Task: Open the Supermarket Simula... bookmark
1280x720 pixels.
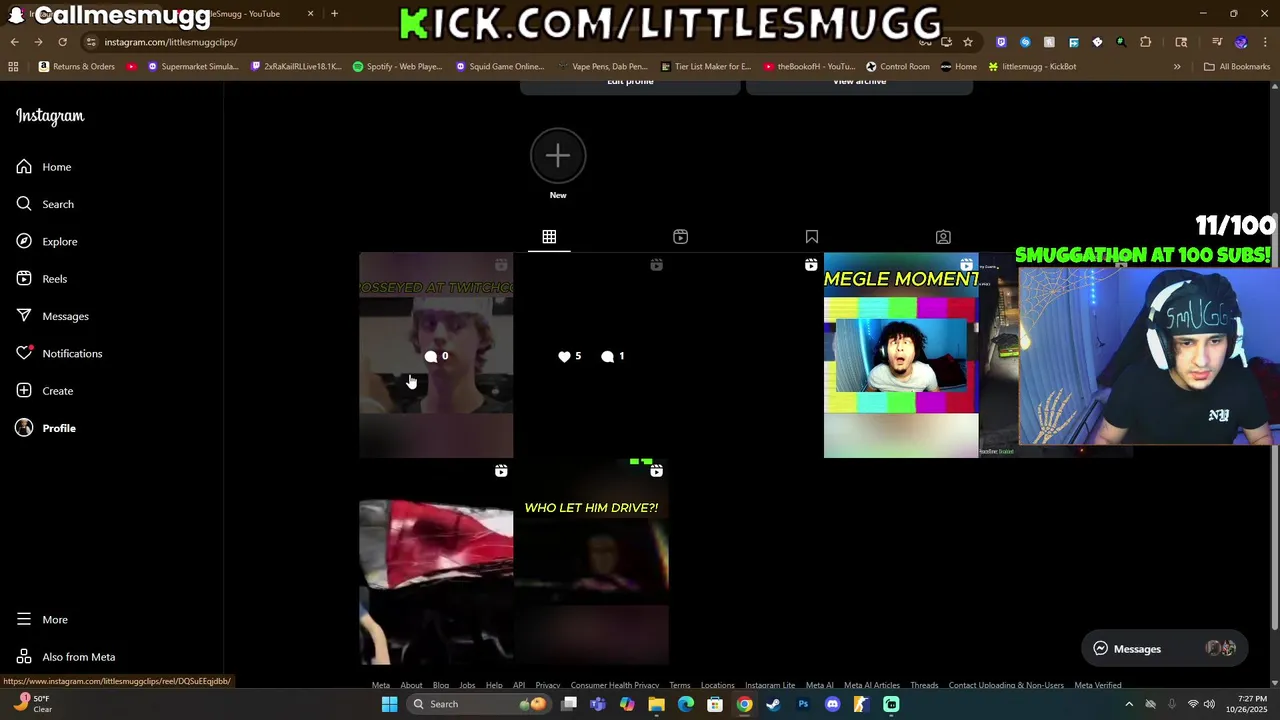Action: click(193, 67)
